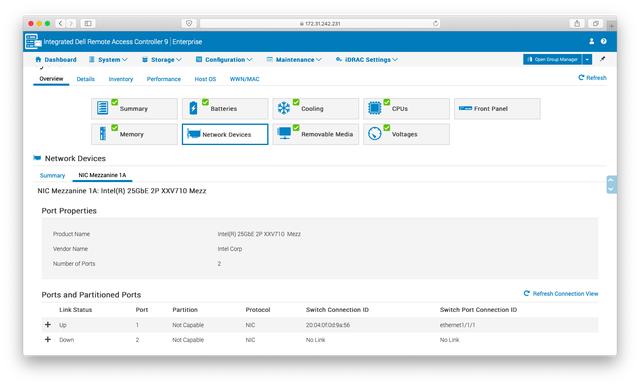
Task: Open the Memory module tile
Action: 134,134
